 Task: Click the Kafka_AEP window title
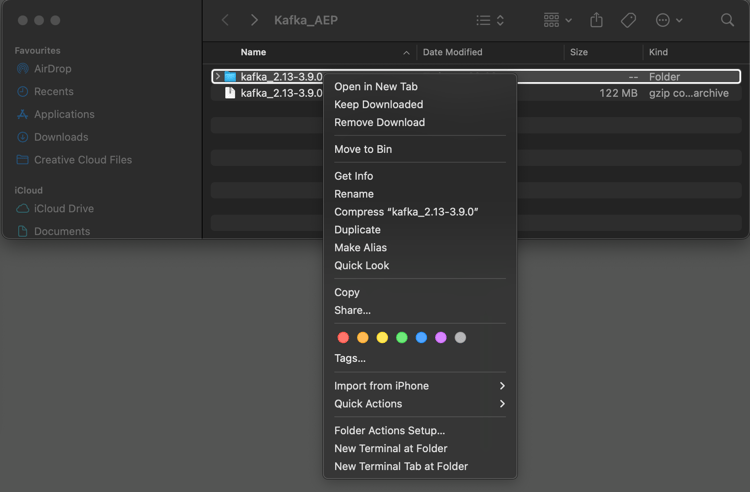306,20
